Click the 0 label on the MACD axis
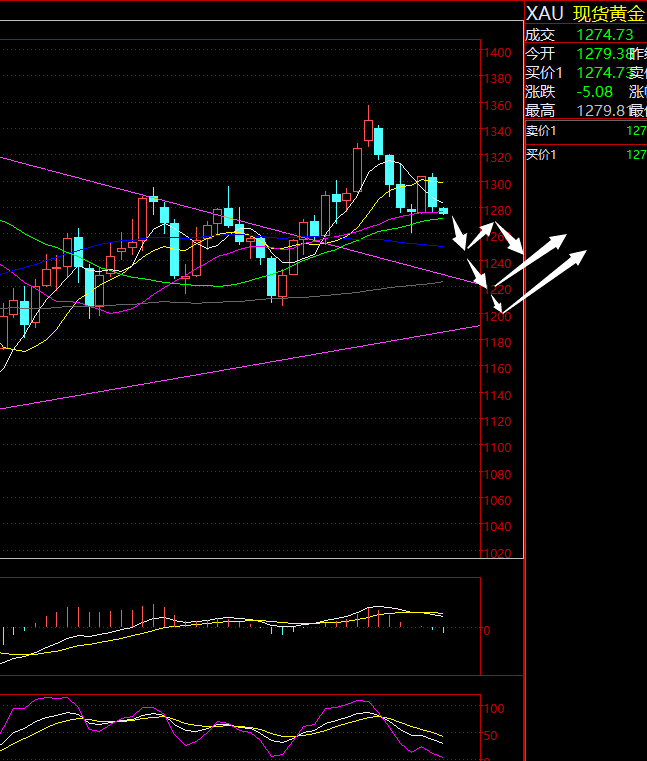Viewport: 647px width, 761px height. (x=487, y=630)
